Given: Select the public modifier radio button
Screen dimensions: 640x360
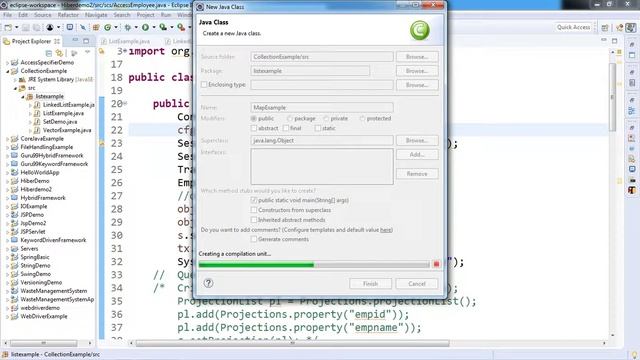Looking at the screenshot, I should click(x=254, y=118).
